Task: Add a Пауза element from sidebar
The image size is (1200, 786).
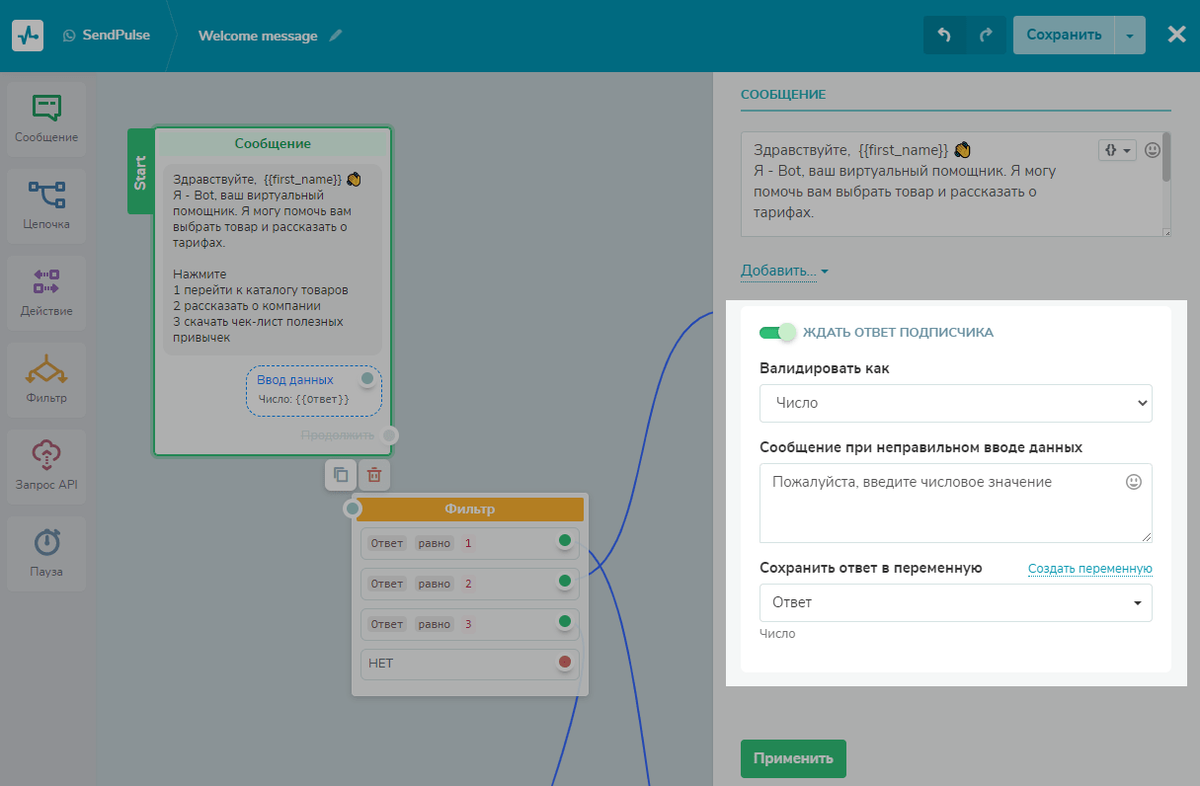Action: pos(46,553)
